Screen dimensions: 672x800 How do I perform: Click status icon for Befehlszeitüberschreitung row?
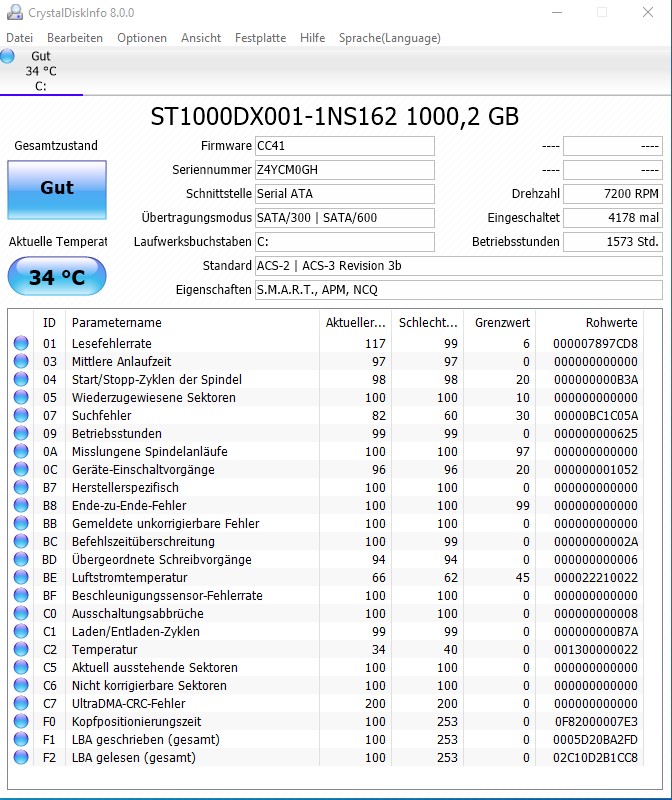[21, 541]
